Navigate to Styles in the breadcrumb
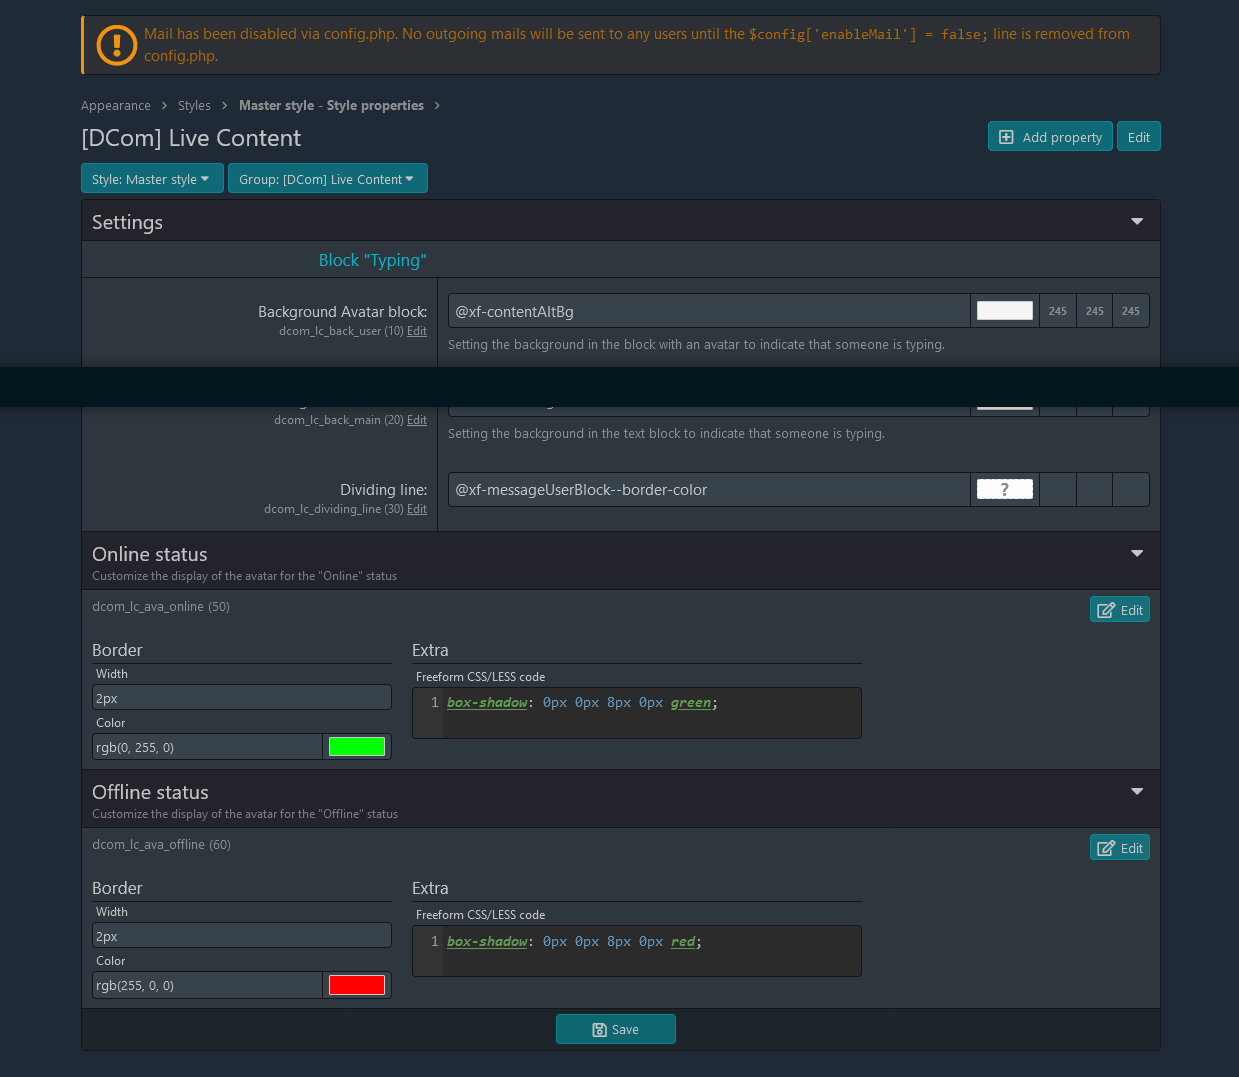The image size is (1239, 1077). [x=194, y=105]
